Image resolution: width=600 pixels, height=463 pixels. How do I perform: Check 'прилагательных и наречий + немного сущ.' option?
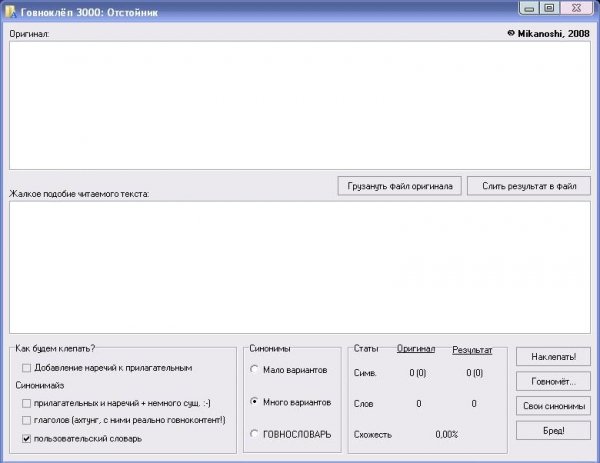click(27, 402)
